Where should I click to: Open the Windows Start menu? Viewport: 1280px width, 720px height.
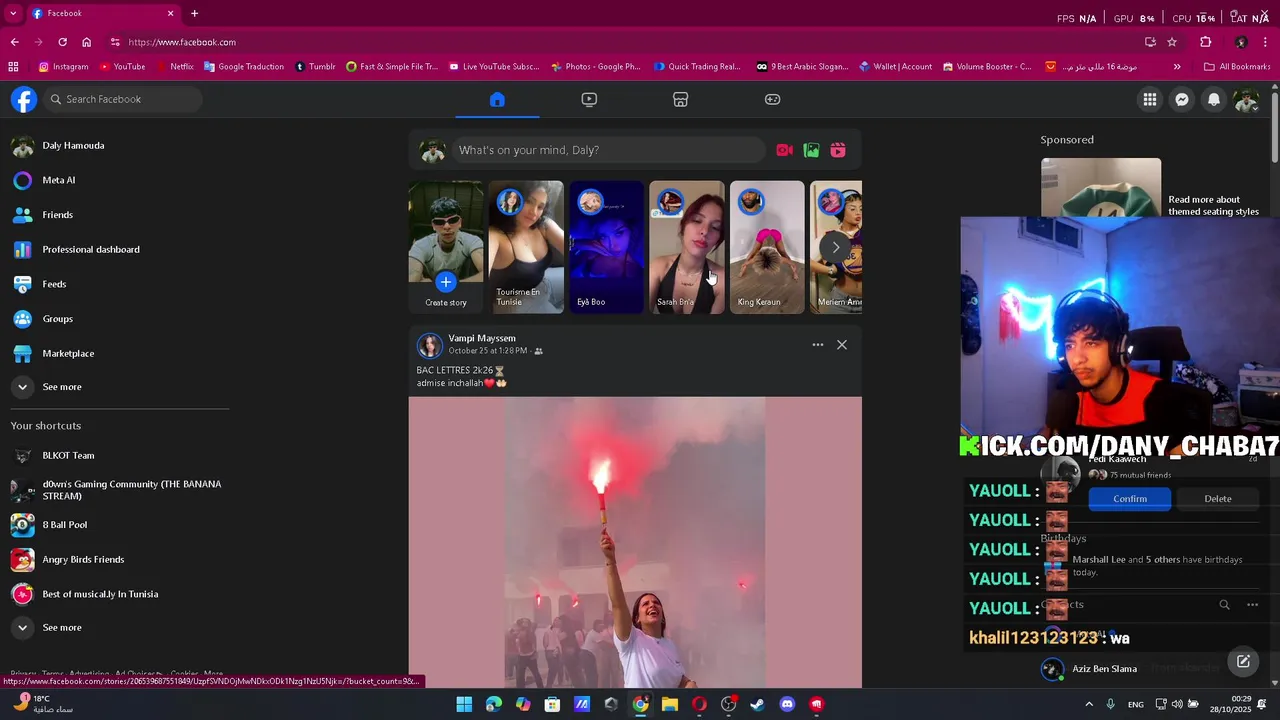pyautogui.click(x=464, y=704)
